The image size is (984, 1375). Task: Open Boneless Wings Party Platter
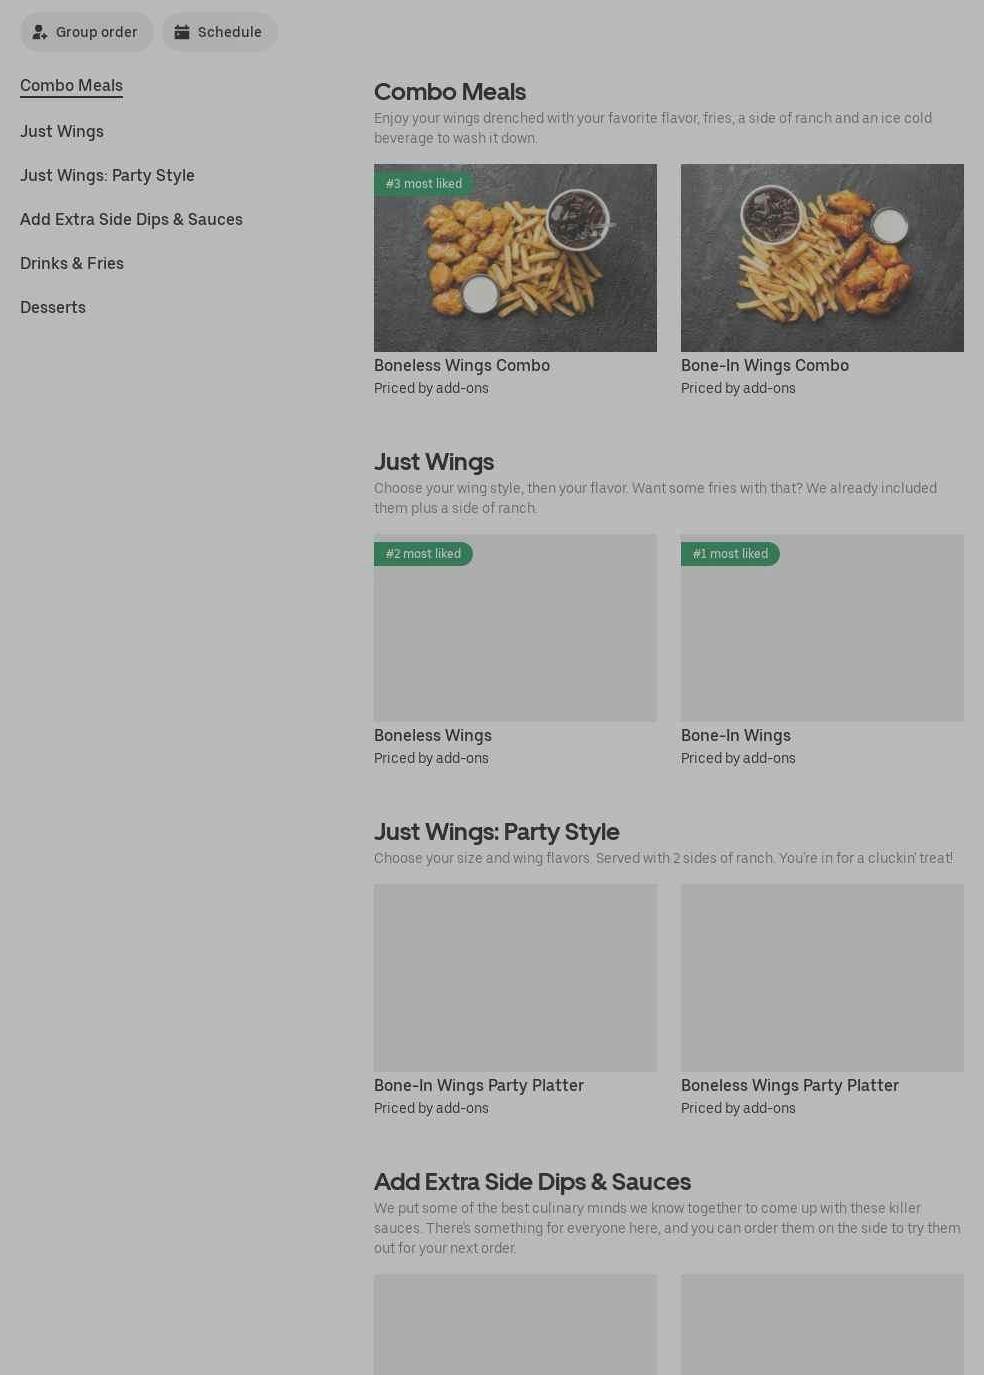822,1001
